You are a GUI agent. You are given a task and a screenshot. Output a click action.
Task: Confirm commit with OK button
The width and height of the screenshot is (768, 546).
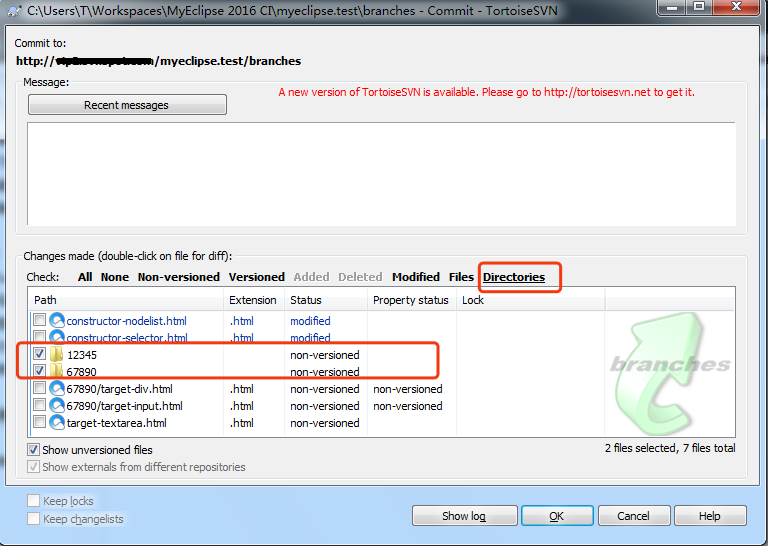click(557, 516)
